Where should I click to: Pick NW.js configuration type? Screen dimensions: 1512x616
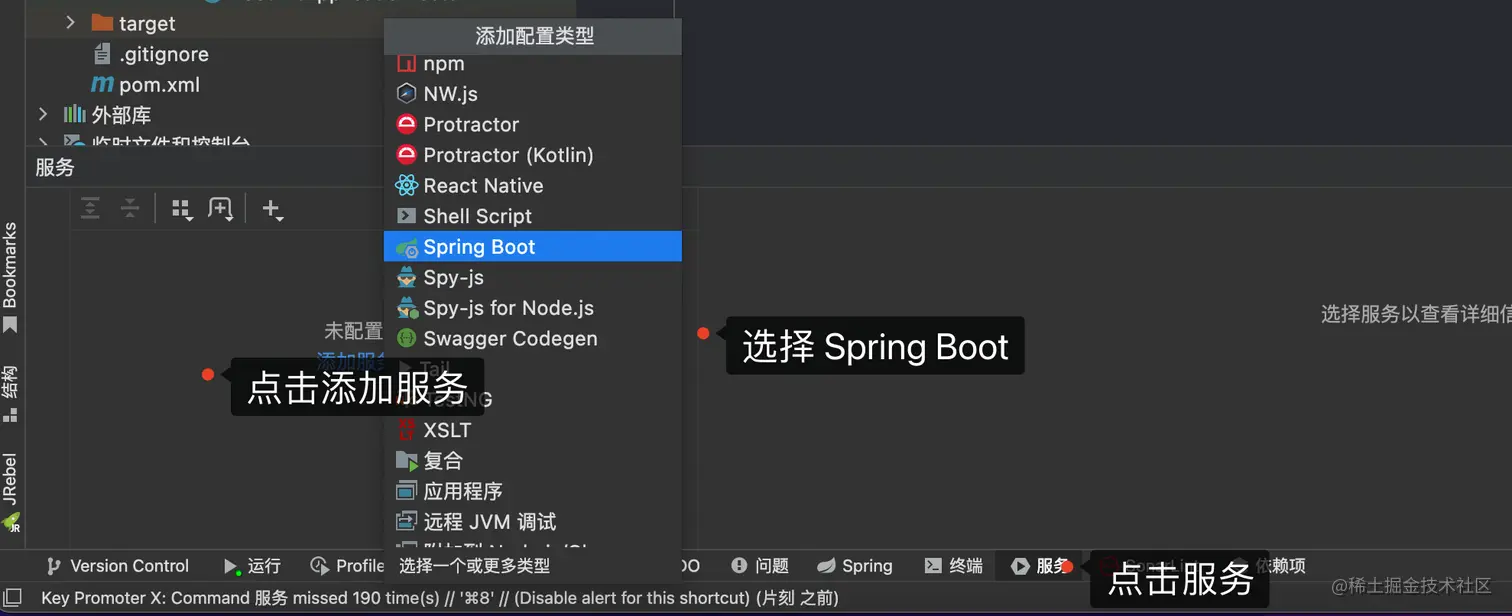532,94
